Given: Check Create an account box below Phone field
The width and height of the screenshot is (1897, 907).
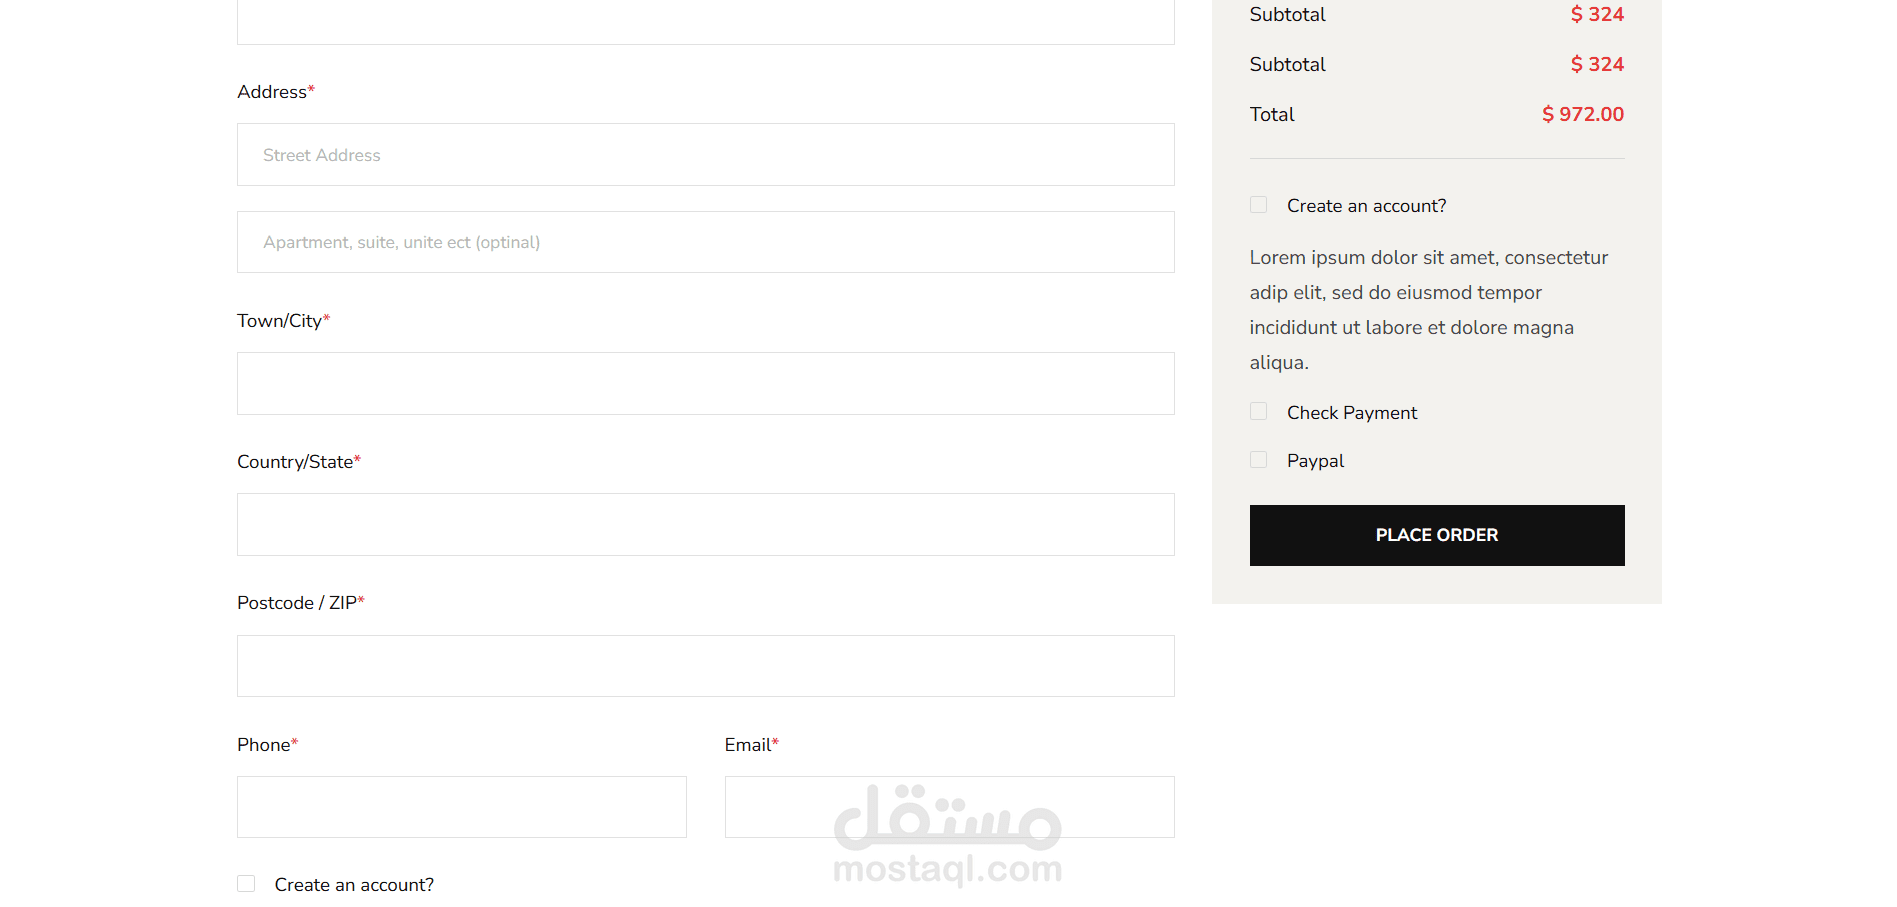Looking at the screenshot, I should [246, 884].
